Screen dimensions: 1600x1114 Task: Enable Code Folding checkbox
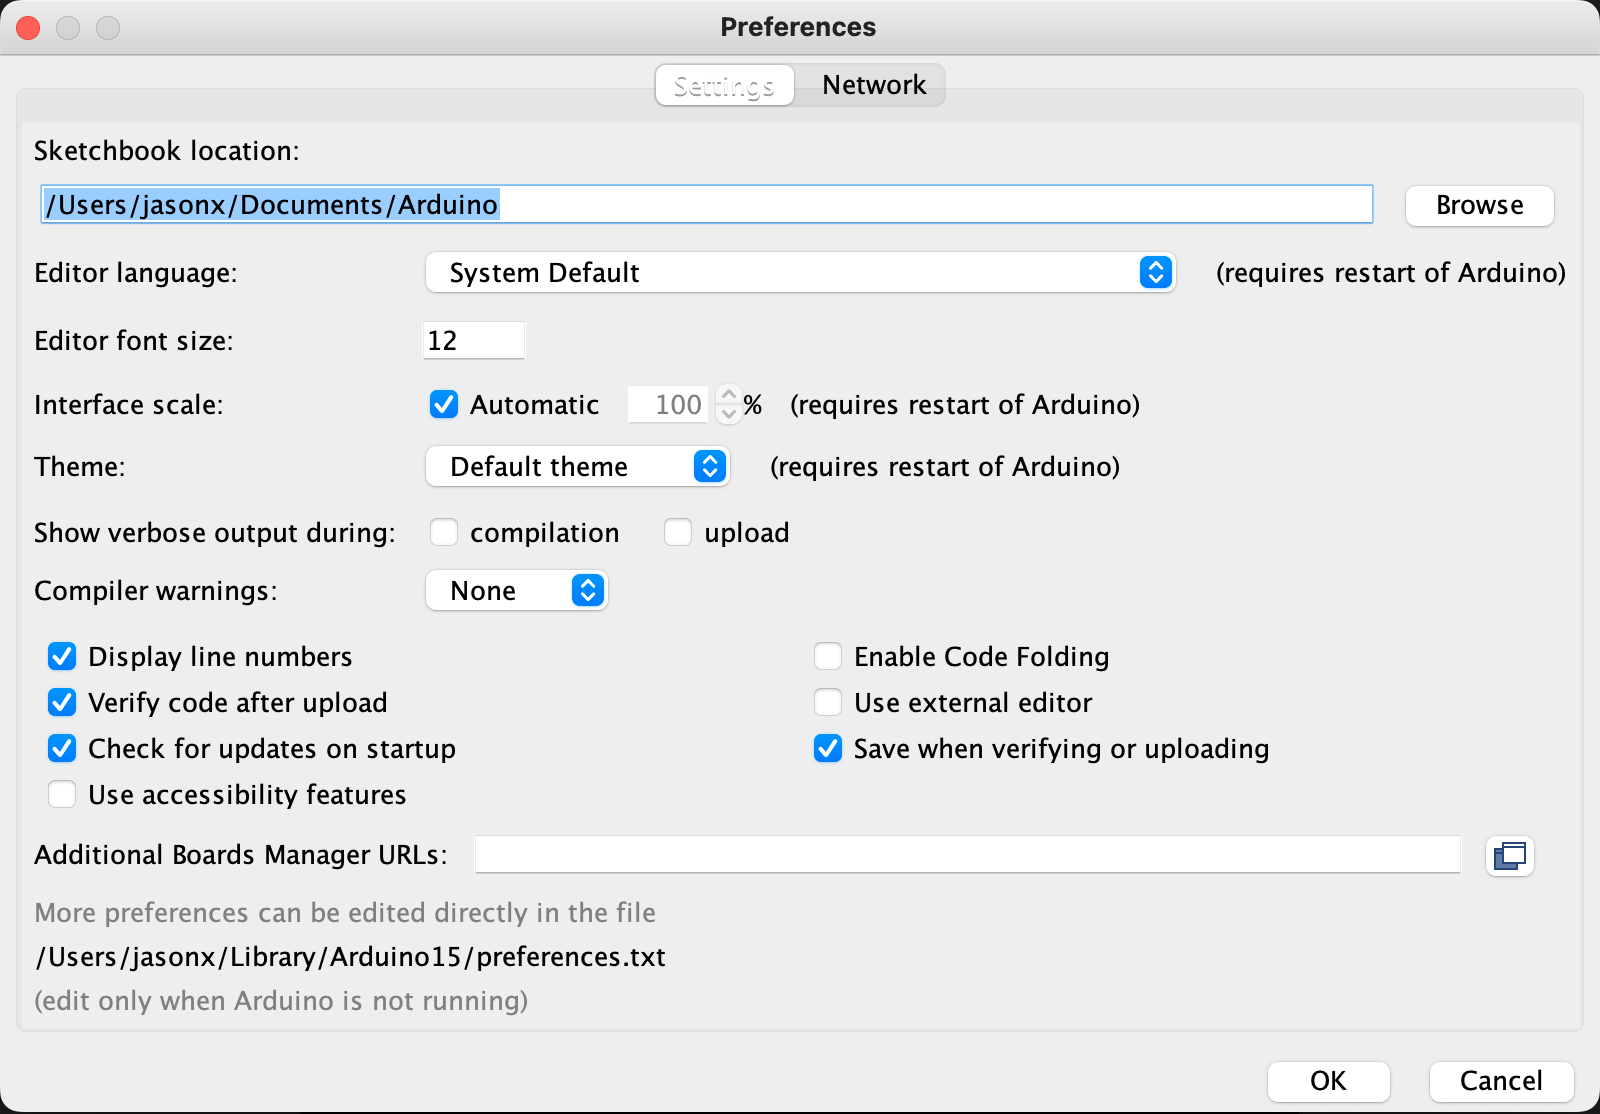coord(828,656)
